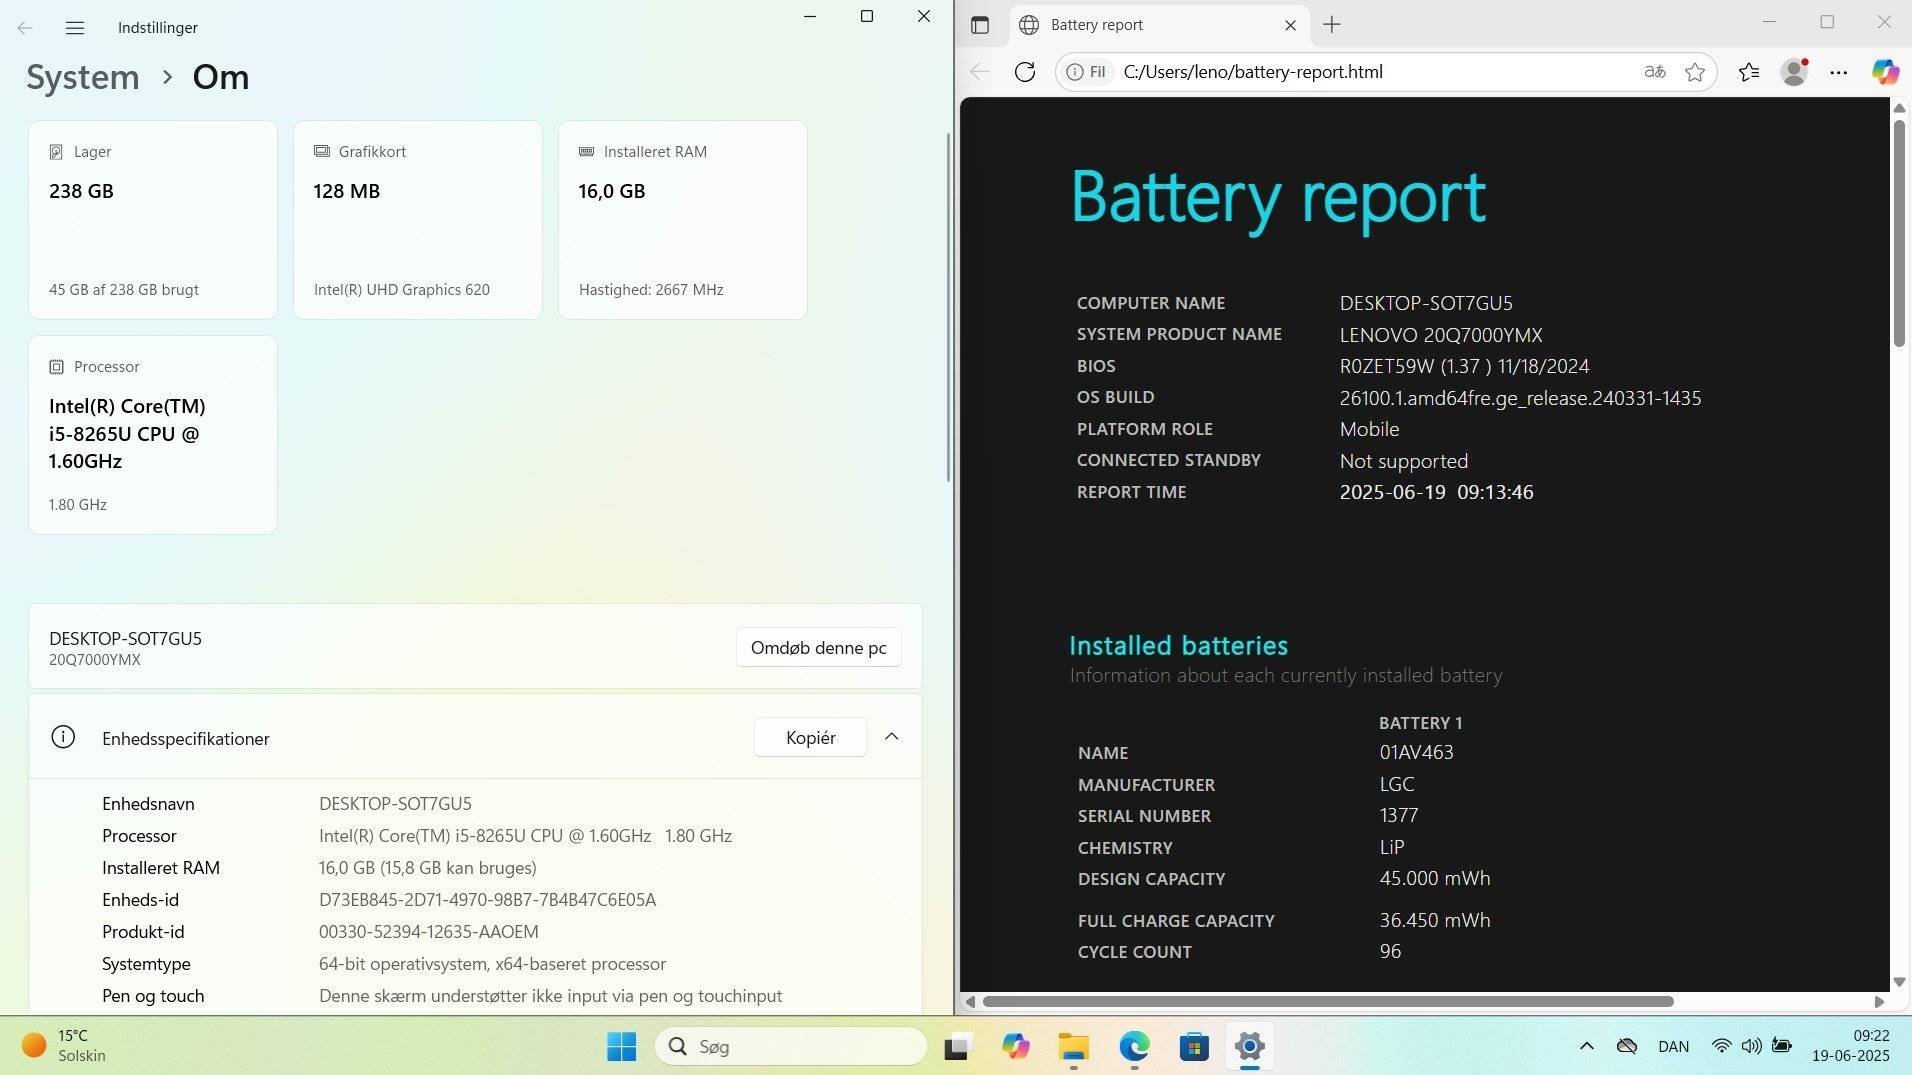This screenshot has height=1075, width=1912.
Task: Launch Copilot from the Edge toolbar
Action: tap(1885, 72)
